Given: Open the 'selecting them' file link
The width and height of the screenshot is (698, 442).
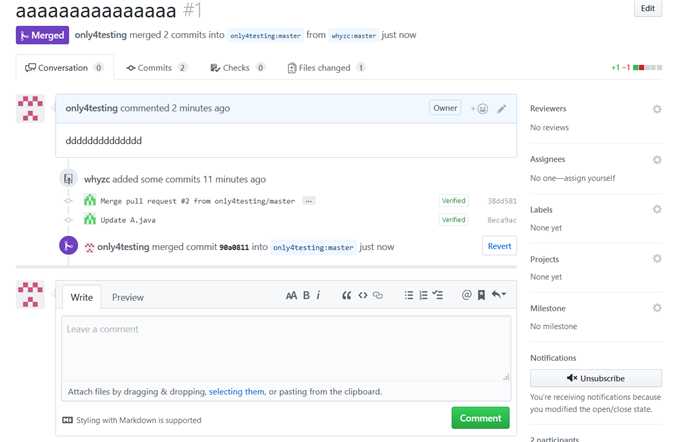Looking at the screenshot, I should point(236,392).
